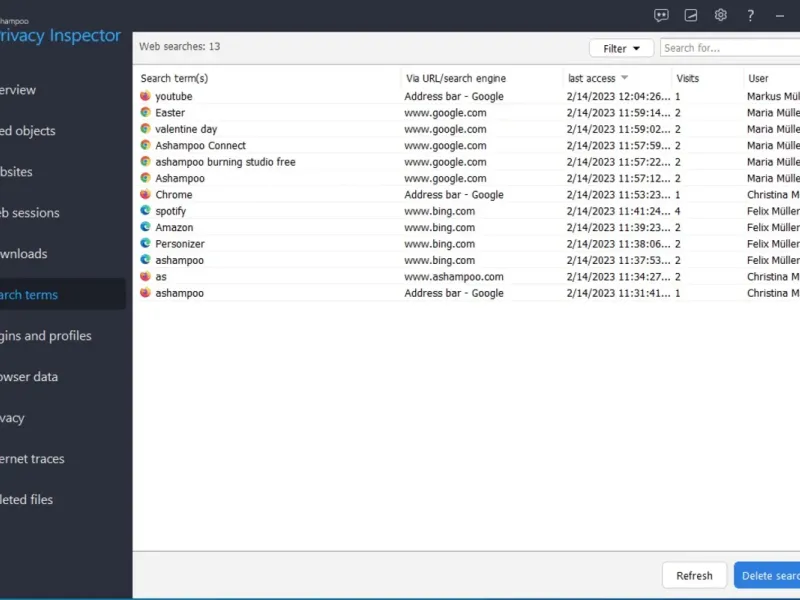Screen dimensions: 800x600
Task: Click the Firefox icon beside youtube
Action: (145, 95)
